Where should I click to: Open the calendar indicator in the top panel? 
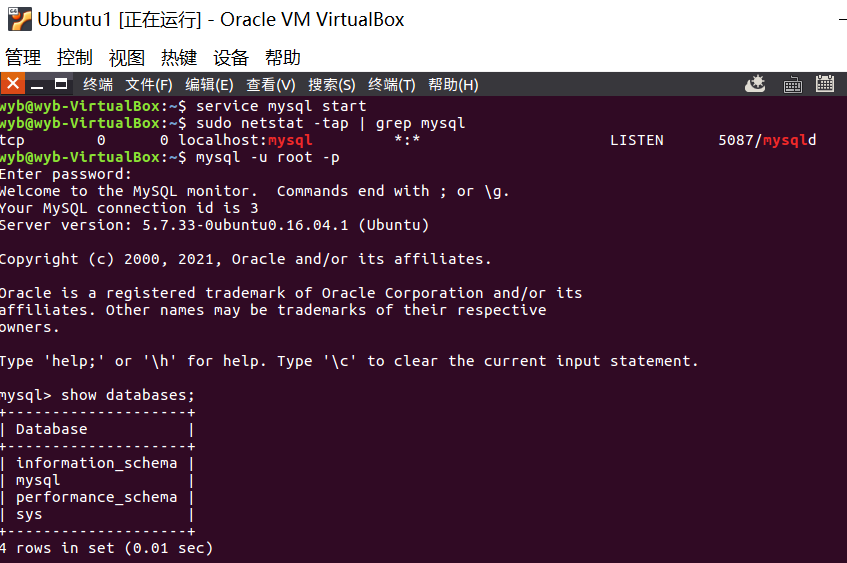pyautogui.click(x=825, y=84)
